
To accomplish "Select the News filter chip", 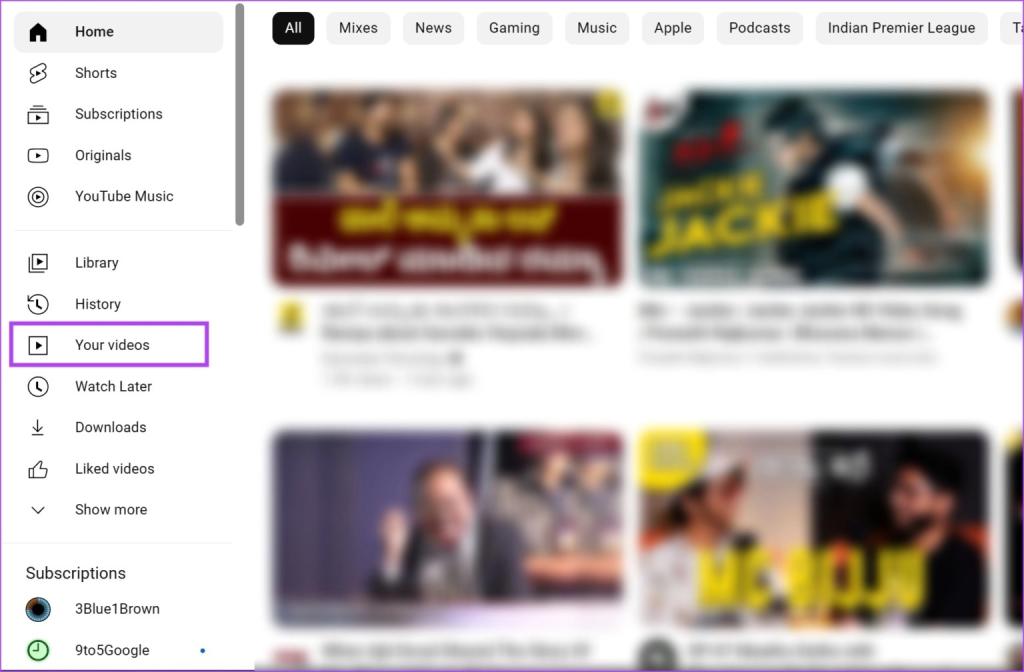I will 433,28.
